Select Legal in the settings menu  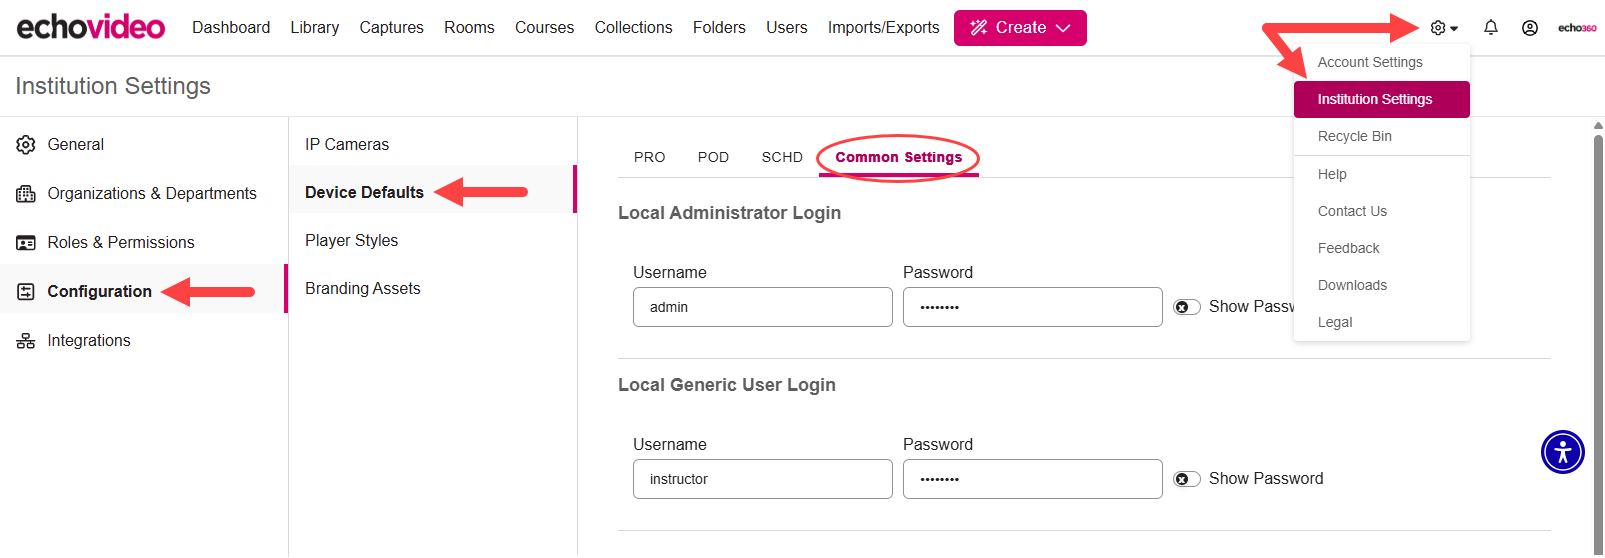coord(1382,322)
